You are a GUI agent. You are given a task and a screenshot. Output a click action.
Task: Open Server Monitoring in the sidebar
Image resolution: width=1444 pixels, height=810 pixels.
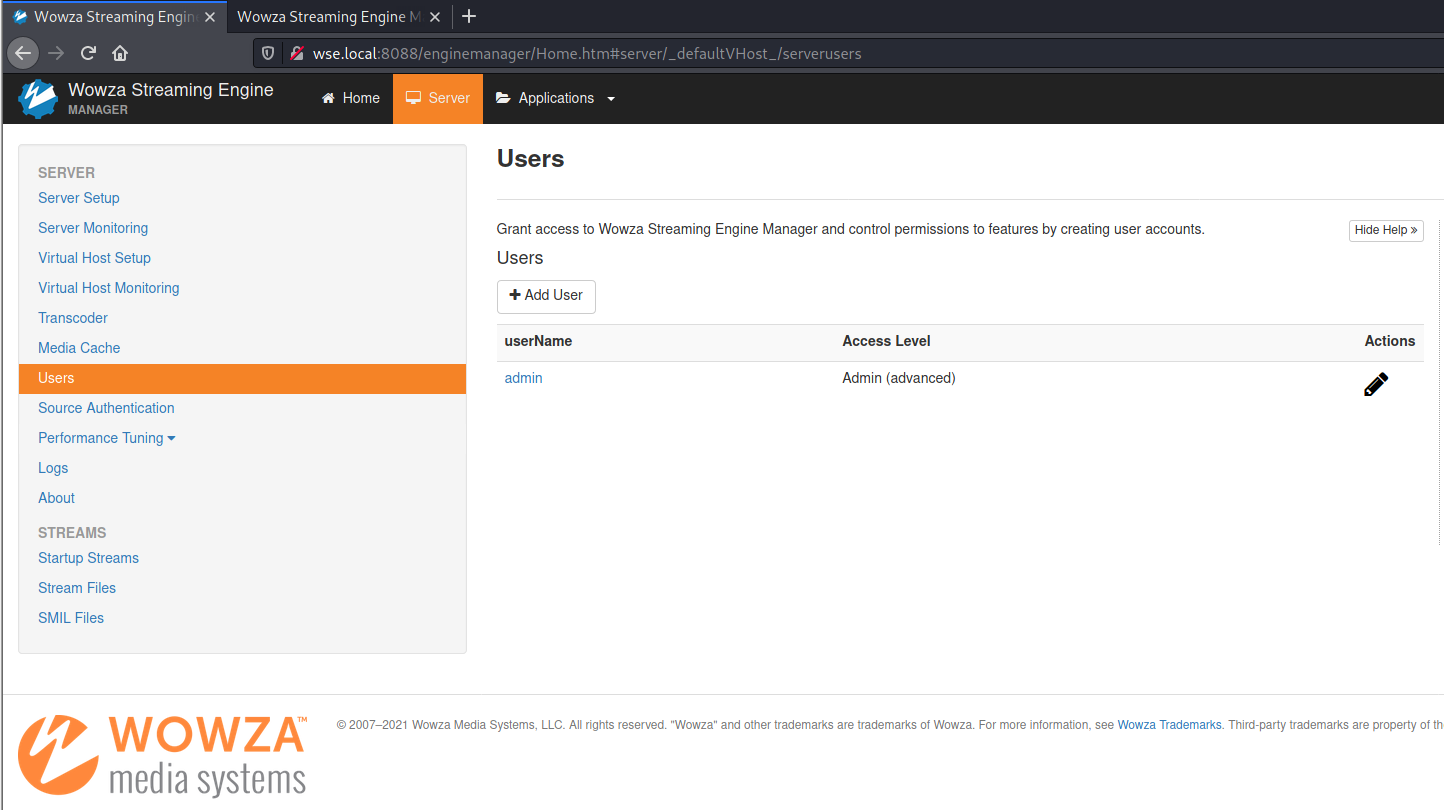93,228
